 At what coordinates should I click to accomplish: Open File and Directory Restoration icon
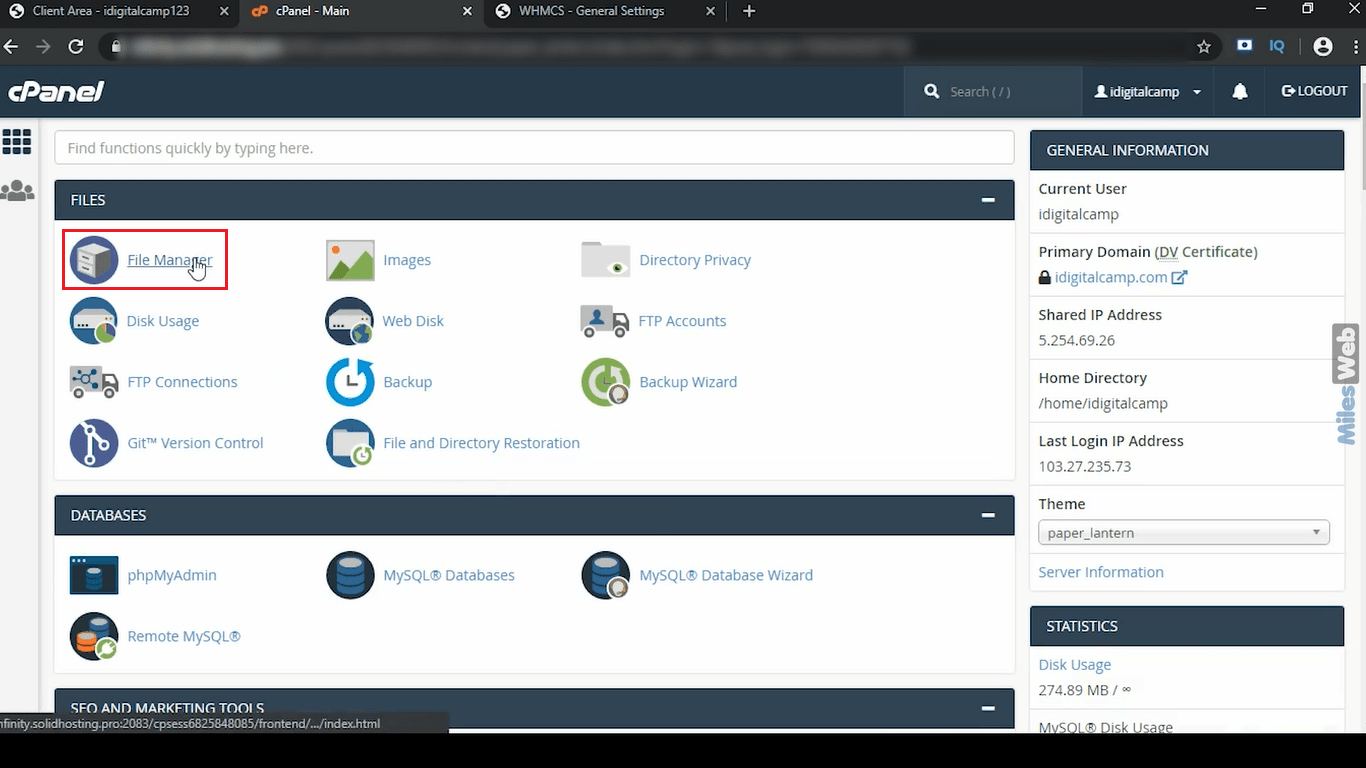pos(350,443)
